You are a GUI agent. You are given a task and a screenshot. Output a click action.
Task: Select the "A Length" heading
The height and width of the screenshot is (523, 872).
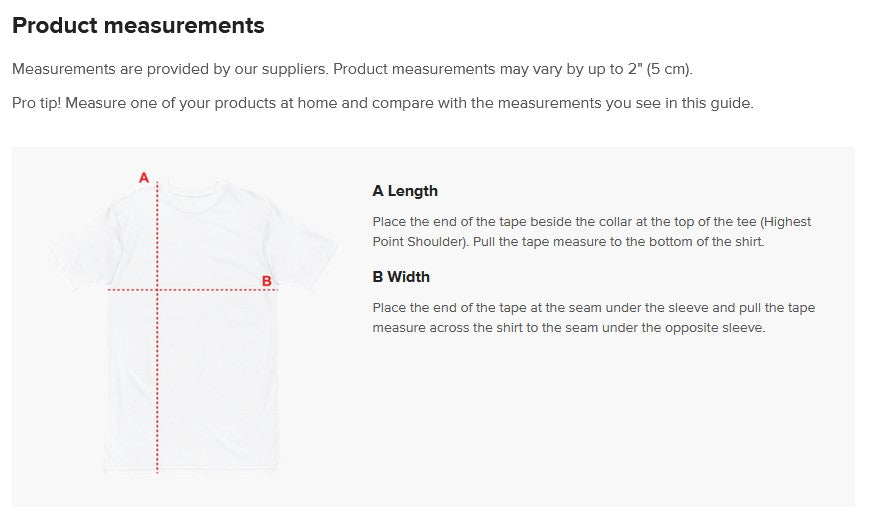(405, 191)
